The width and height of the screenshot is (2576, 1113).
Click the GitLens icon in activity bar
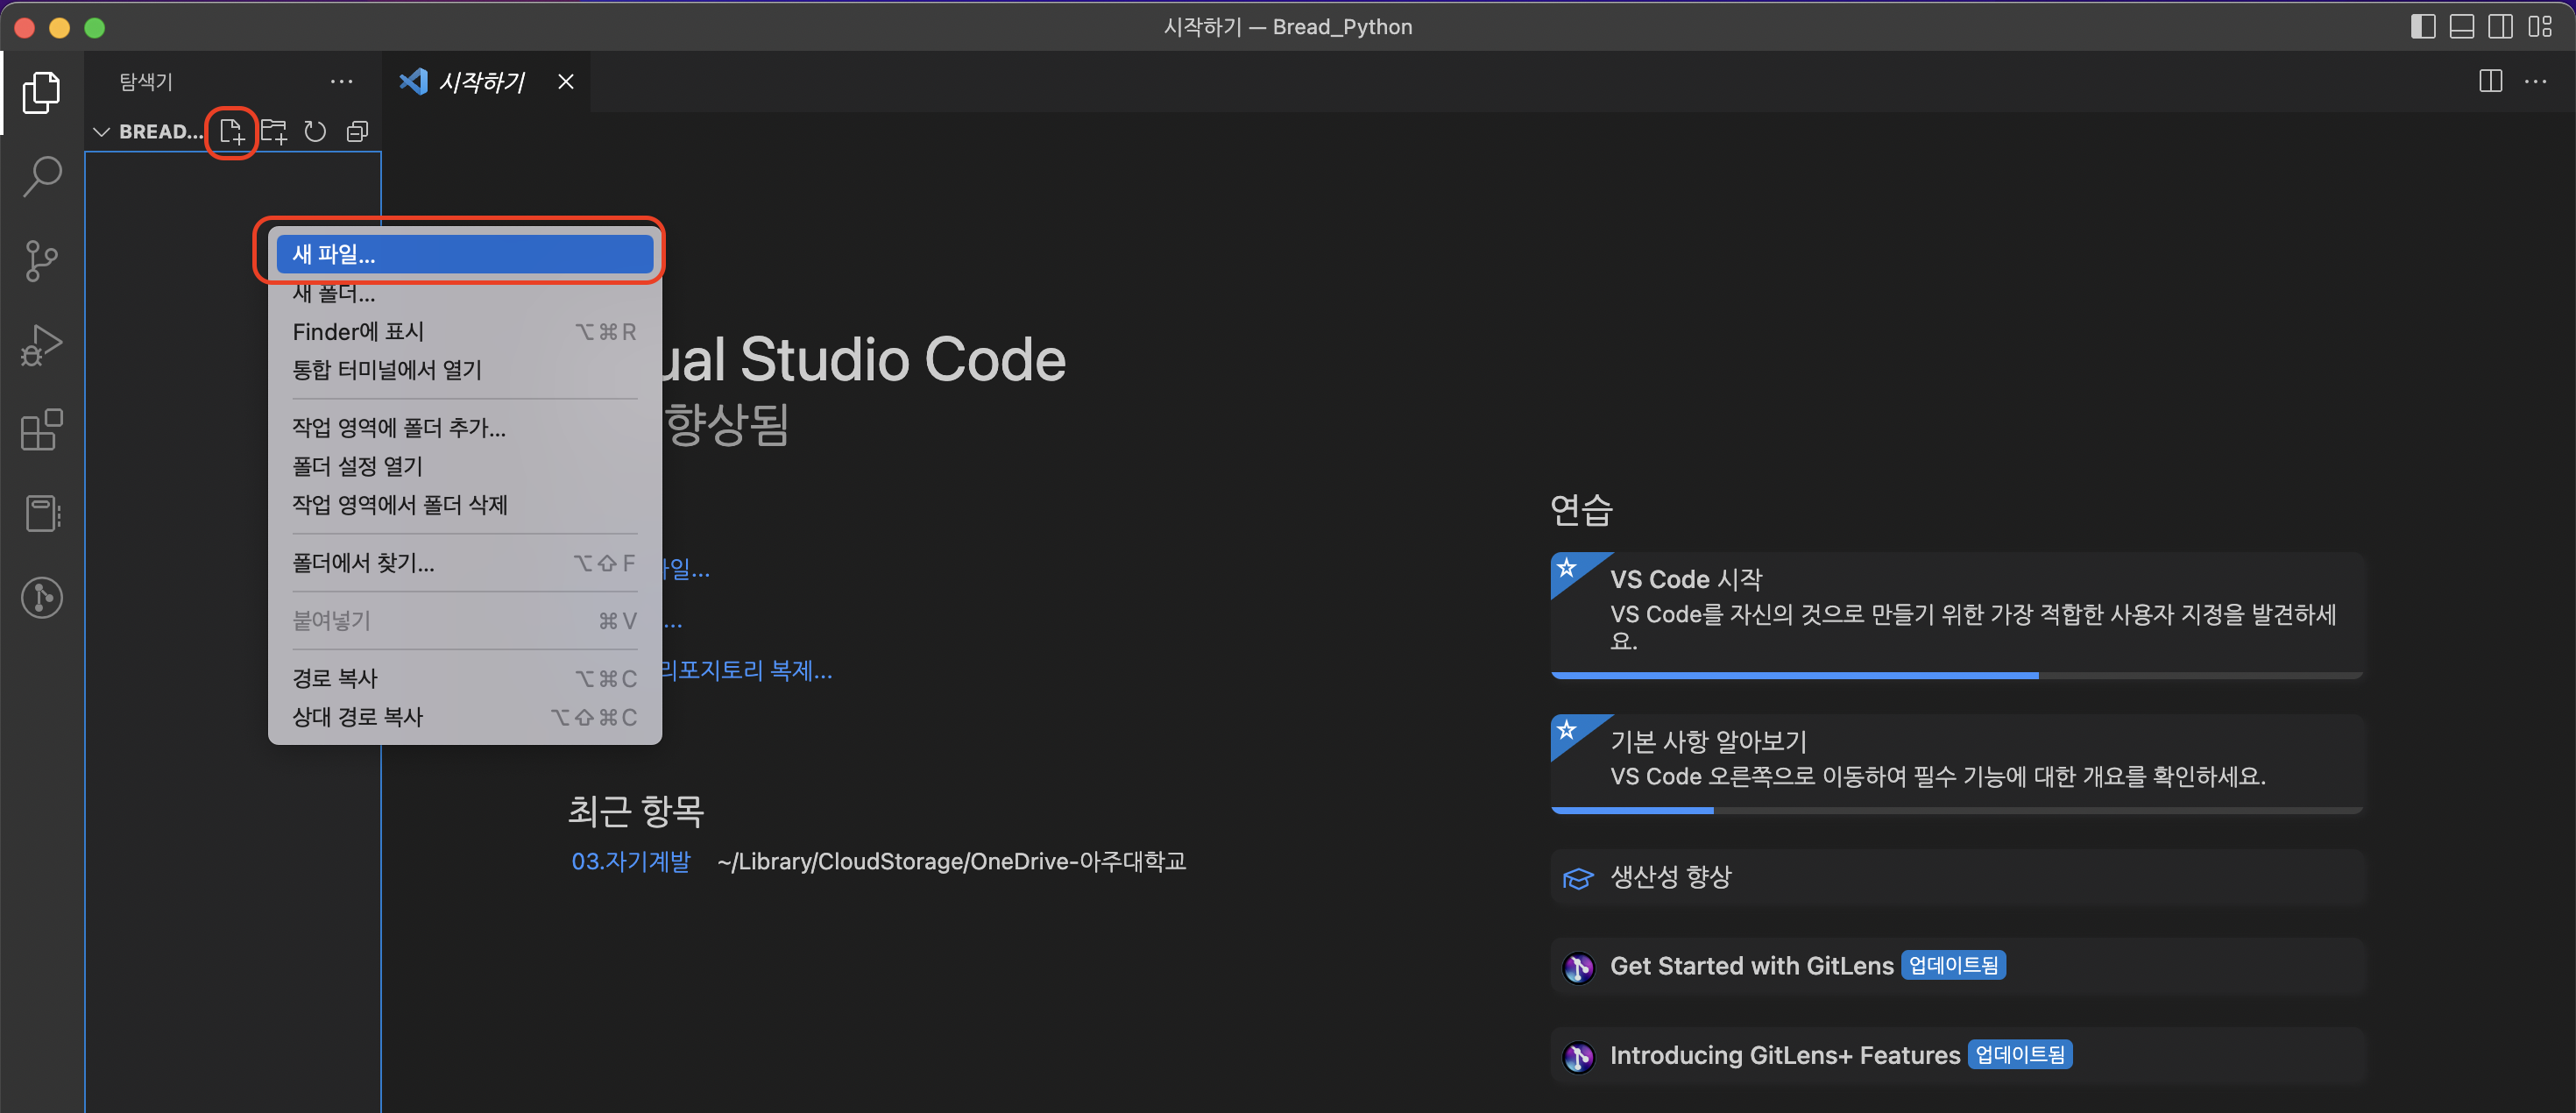pos(42,598)
